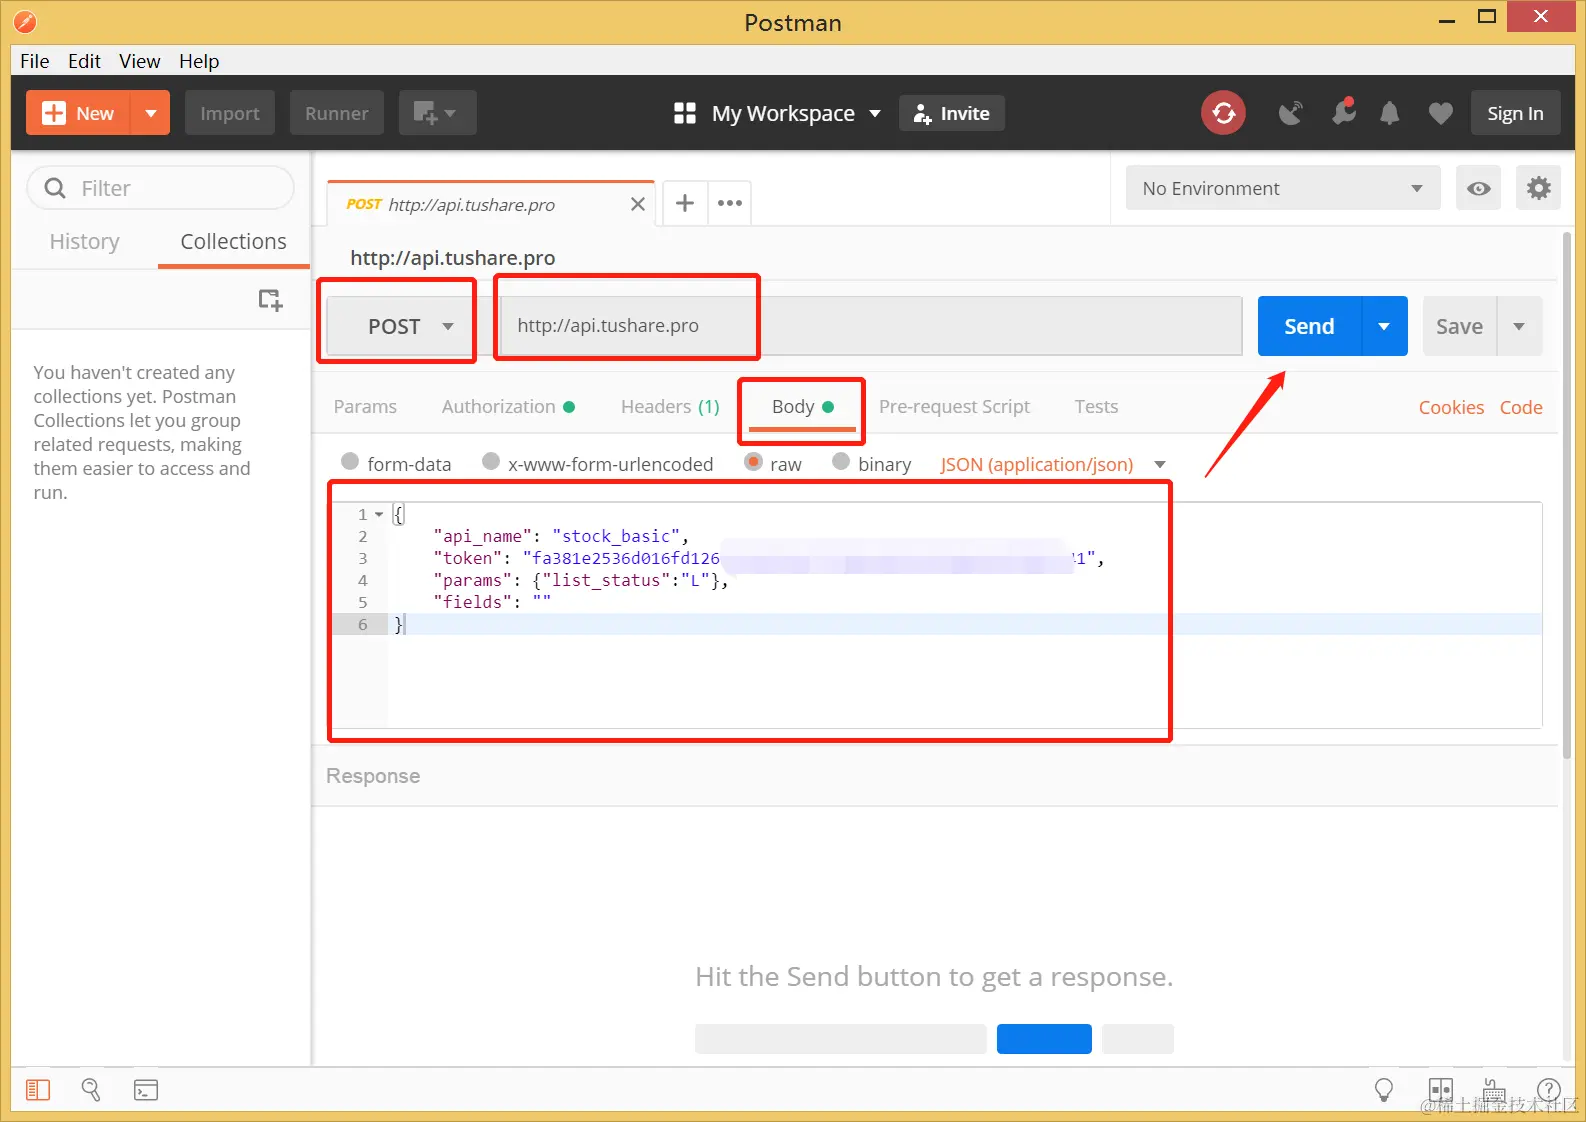Screen dimensions: 1586x1122
Task: Select the Body tab
Action: (x=802, y=406)
